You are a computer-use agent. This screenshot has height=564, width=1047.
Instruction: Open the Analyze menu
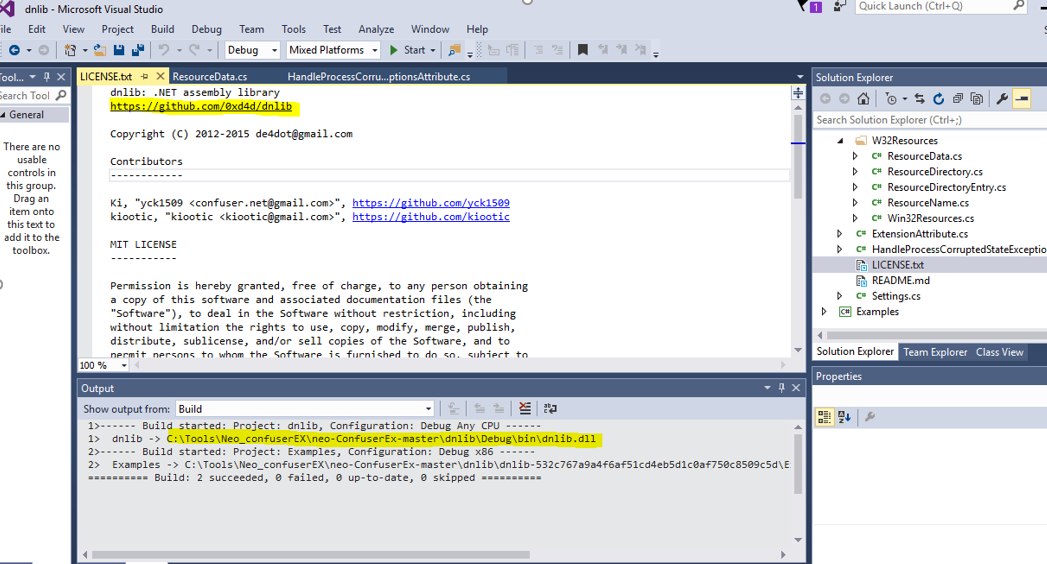(376, 29)
